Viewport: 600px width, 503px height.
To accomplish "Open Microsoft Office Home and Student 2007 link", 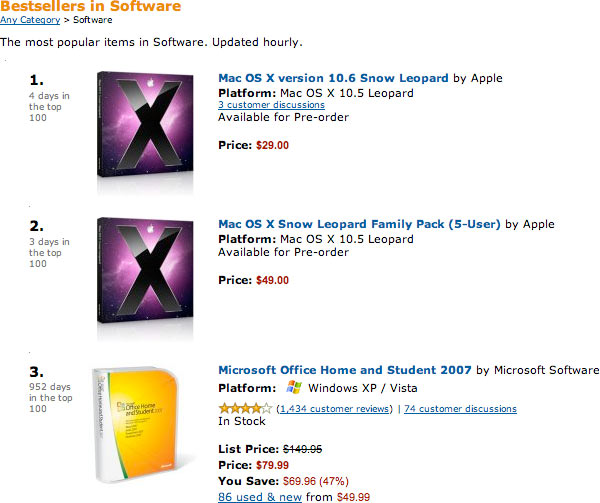I will (345, 371).
